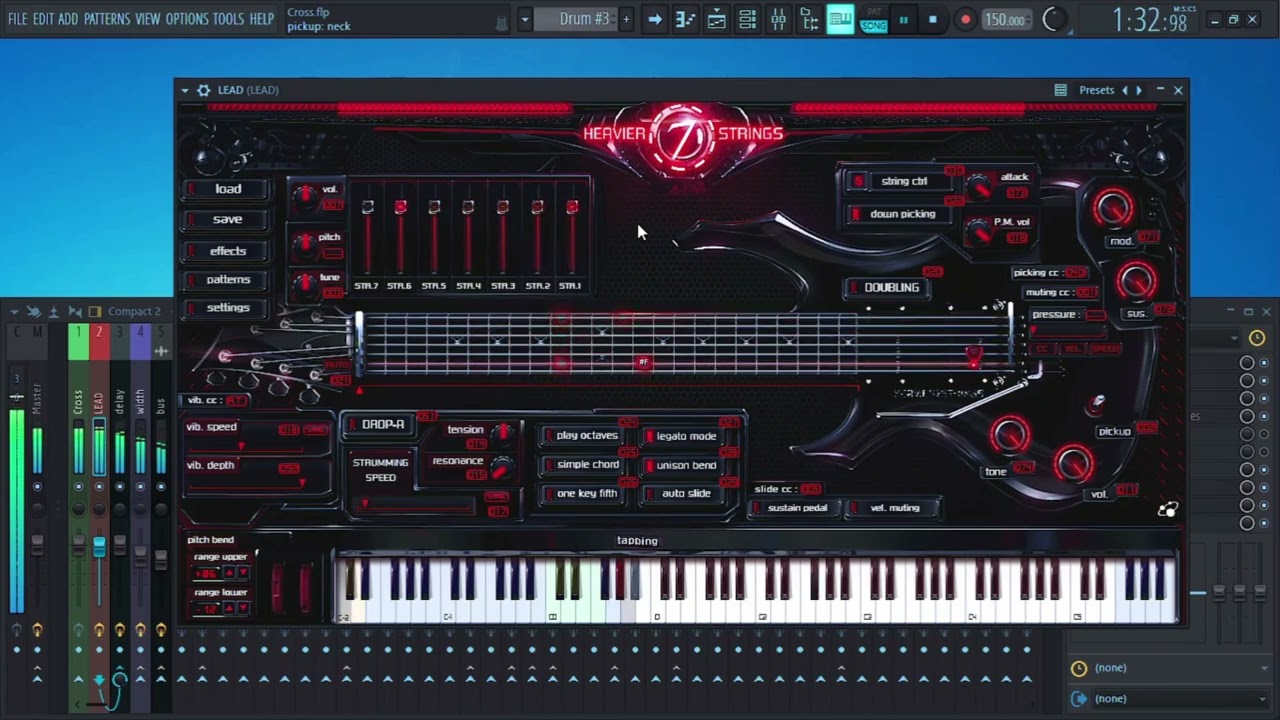Decrease pitch bend range lower arrow
Screen dimensions: 1280x720
(x=242, y=609)
